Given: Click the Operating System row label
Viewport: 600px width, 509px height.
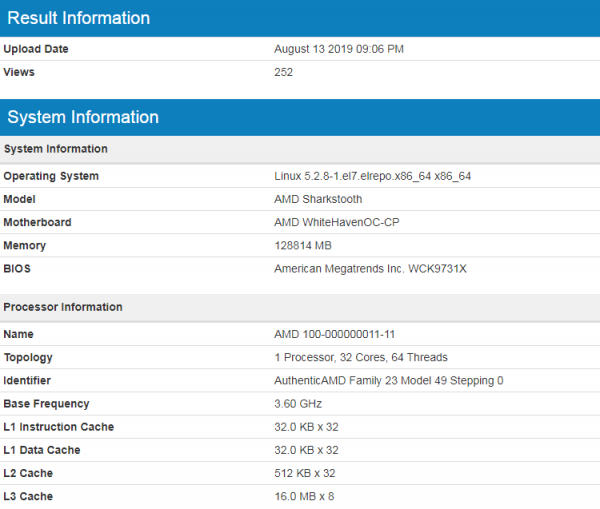Looking at the screenshot, I should pos(51,176).
